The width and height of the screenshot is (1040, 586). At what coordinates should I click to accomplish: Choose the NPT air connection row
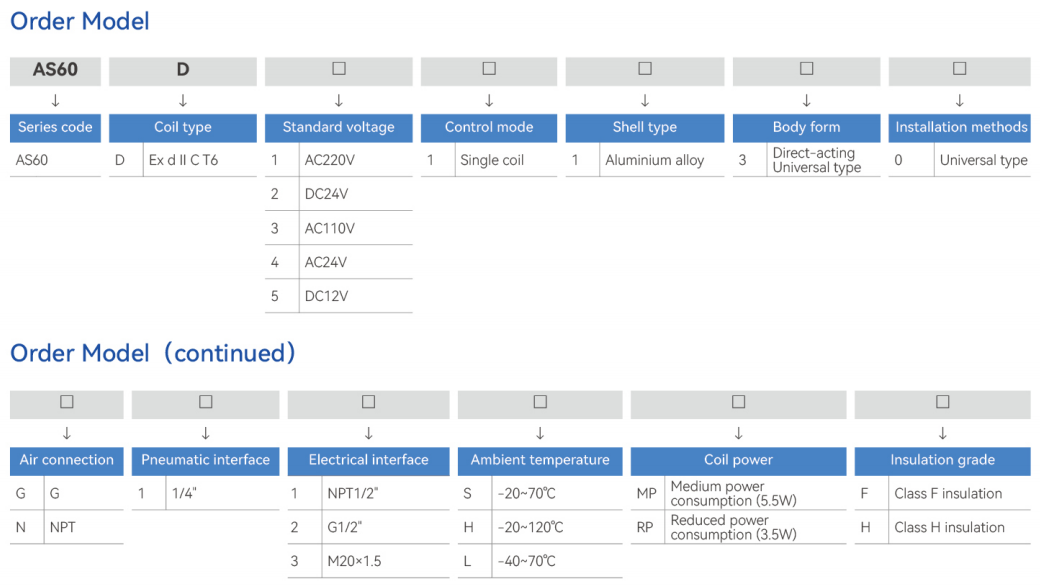coord(66,528)
